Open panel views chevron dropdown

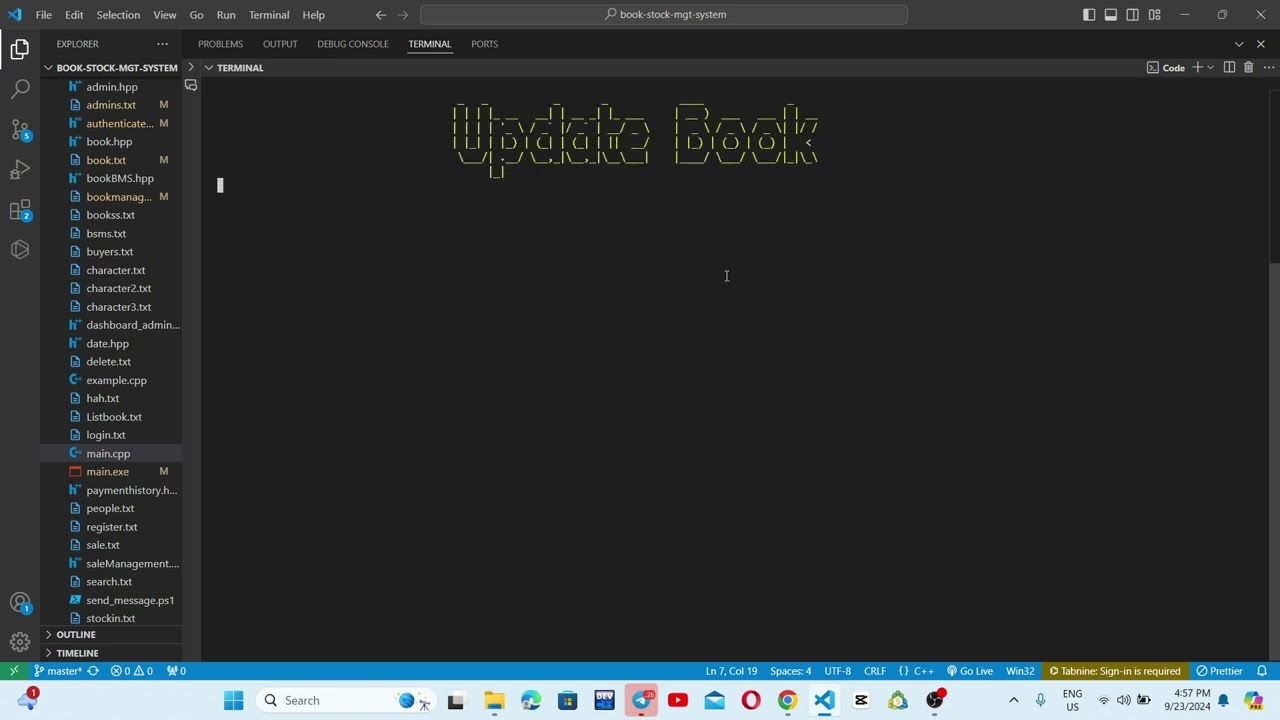pyautogui.click(x=1239, y=44)
